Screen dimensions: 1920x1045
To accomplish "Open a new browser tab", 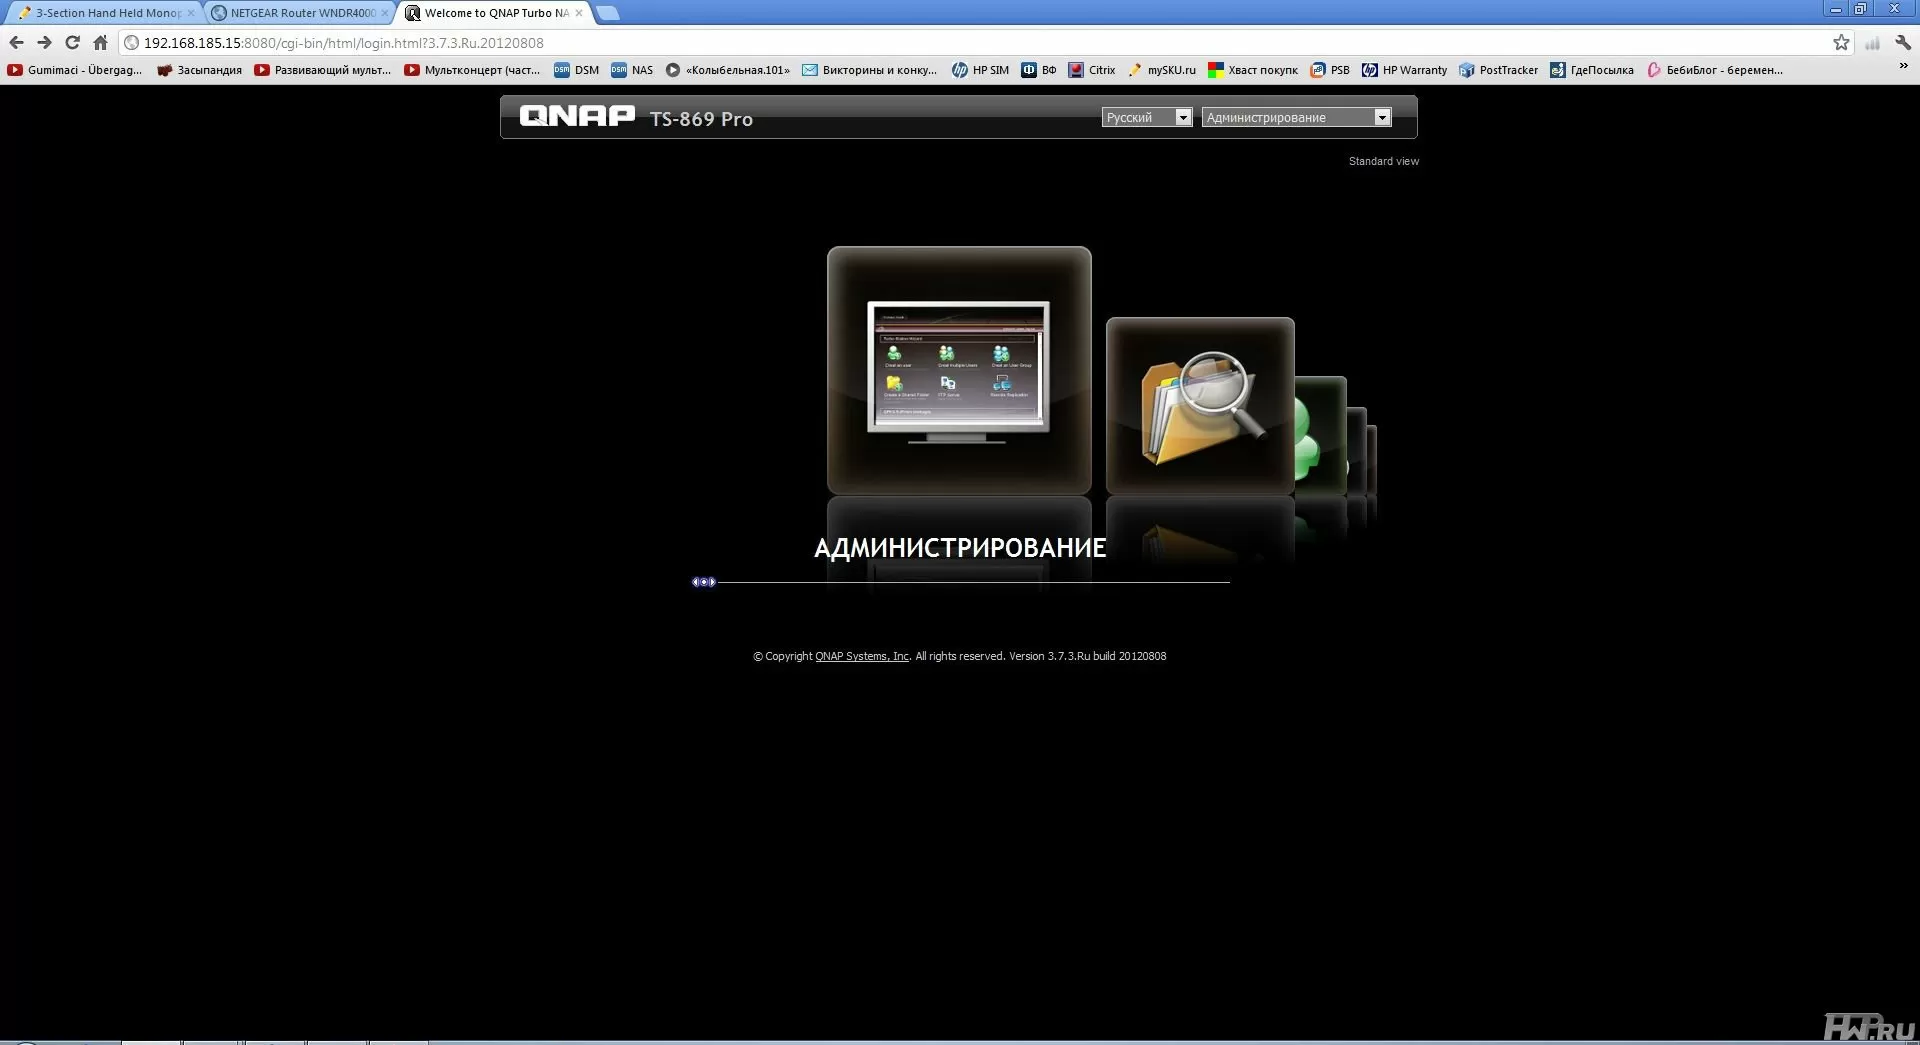I will point(608,13).
